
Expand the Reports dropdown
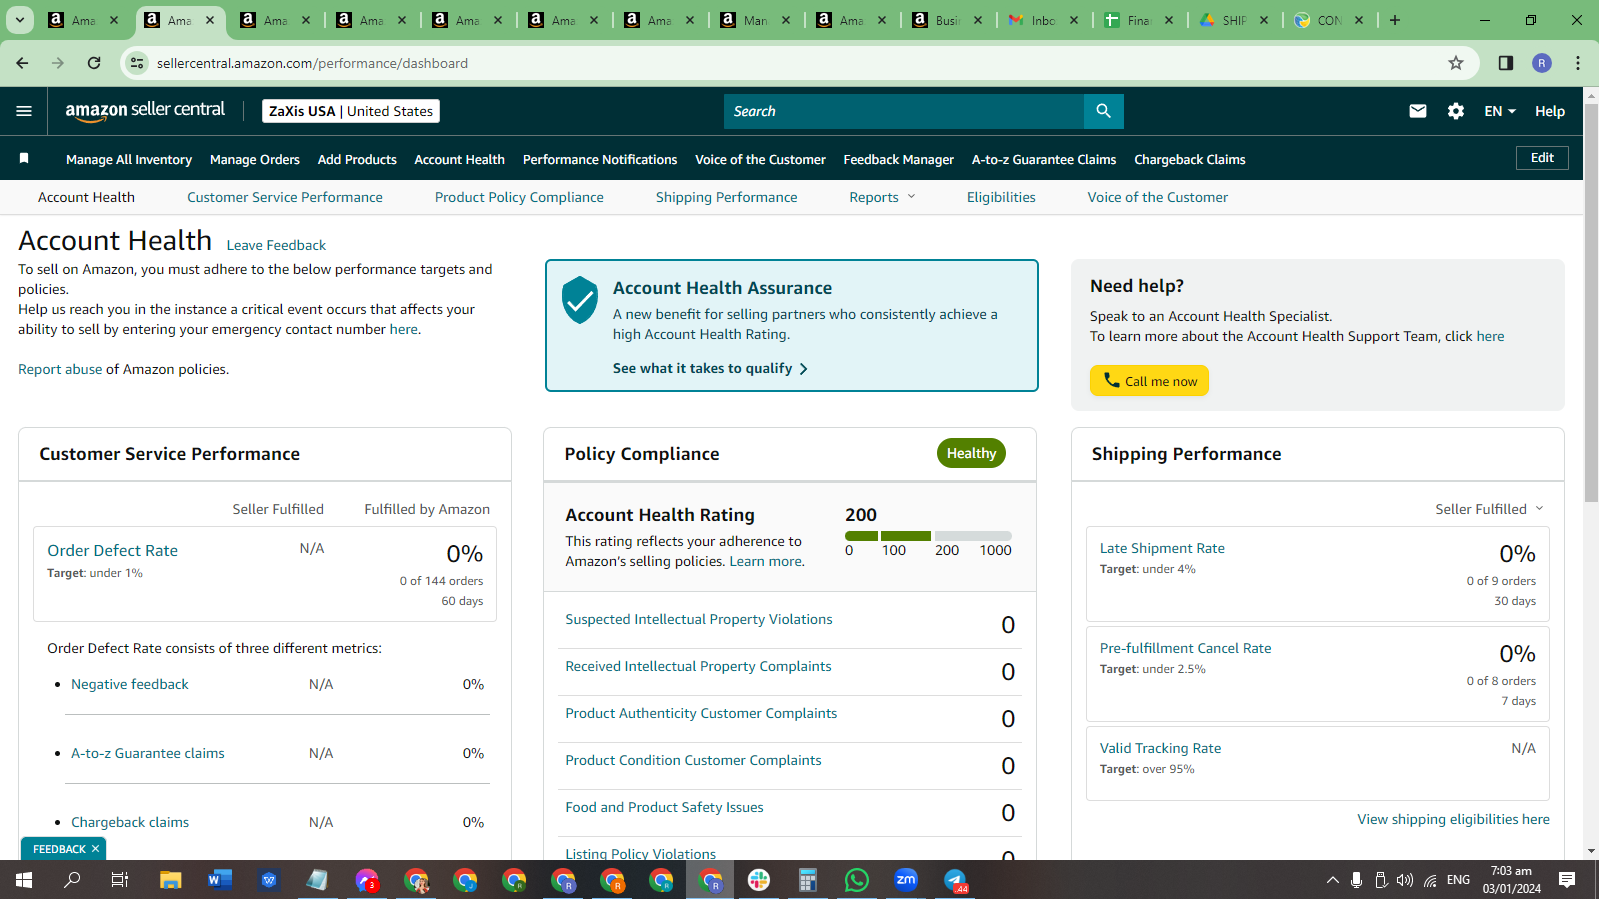click(x=882, y=197)
